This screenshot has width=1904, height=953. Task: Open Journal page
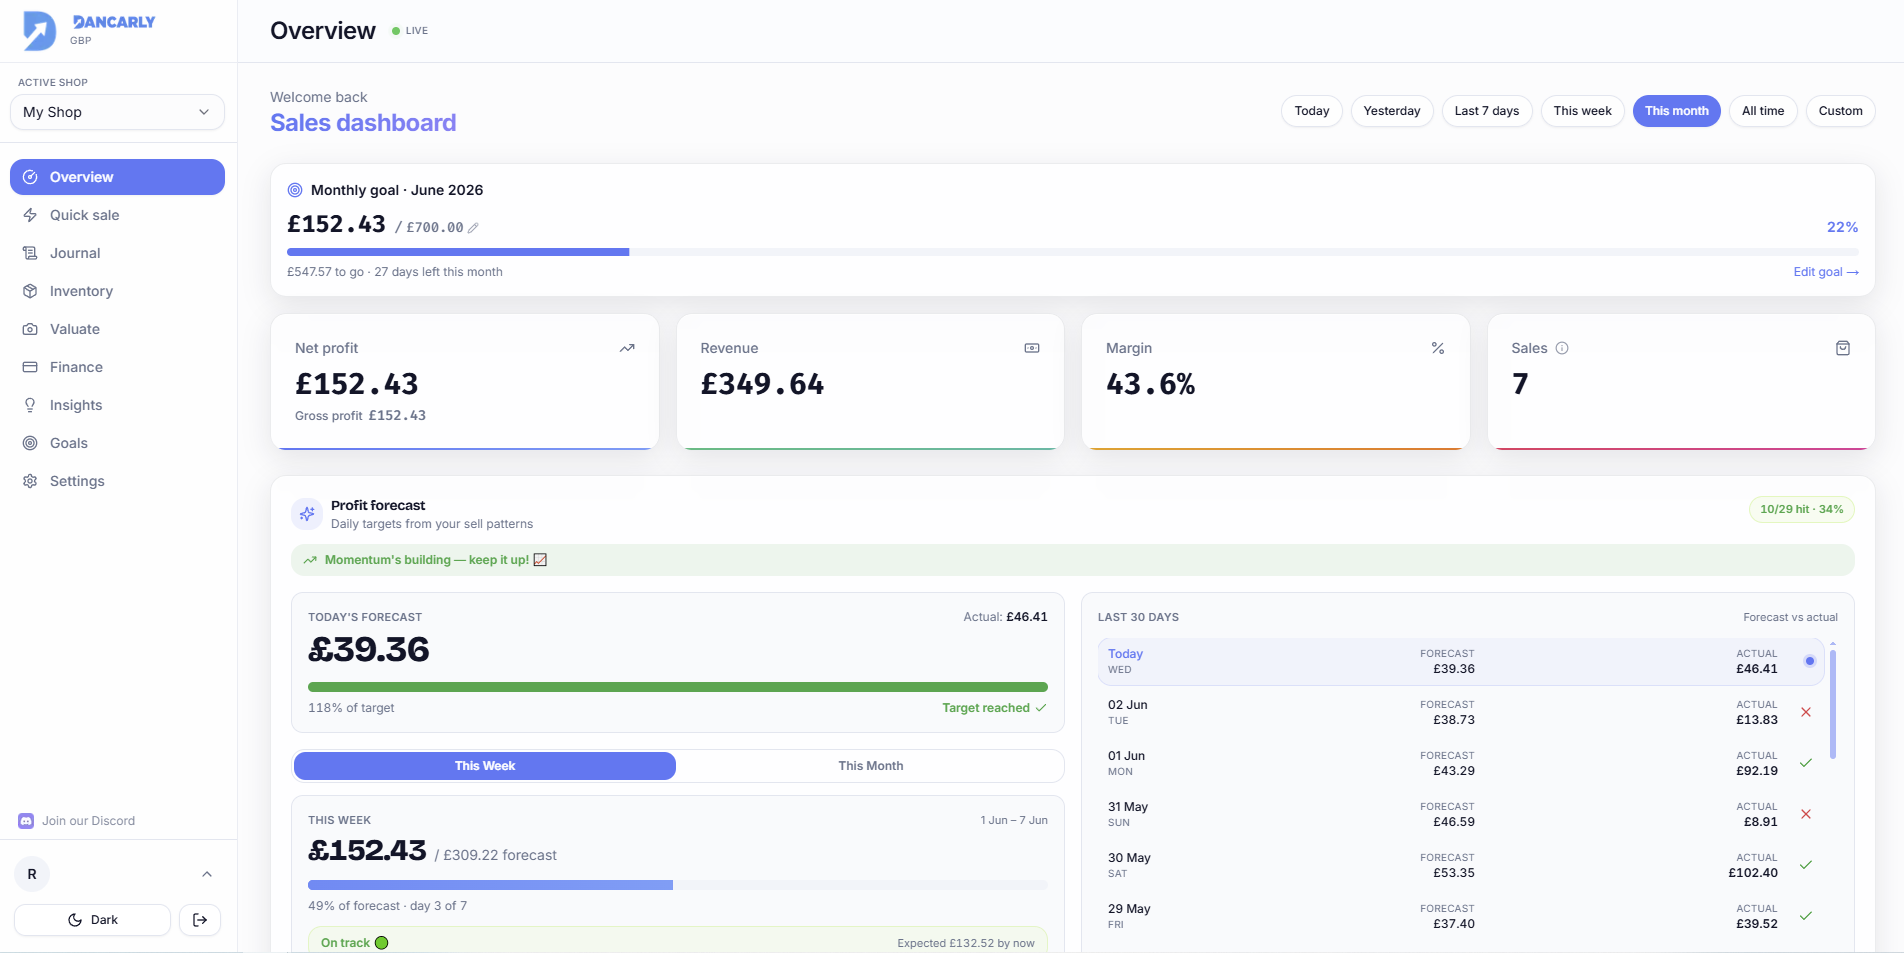click(117, 253)
